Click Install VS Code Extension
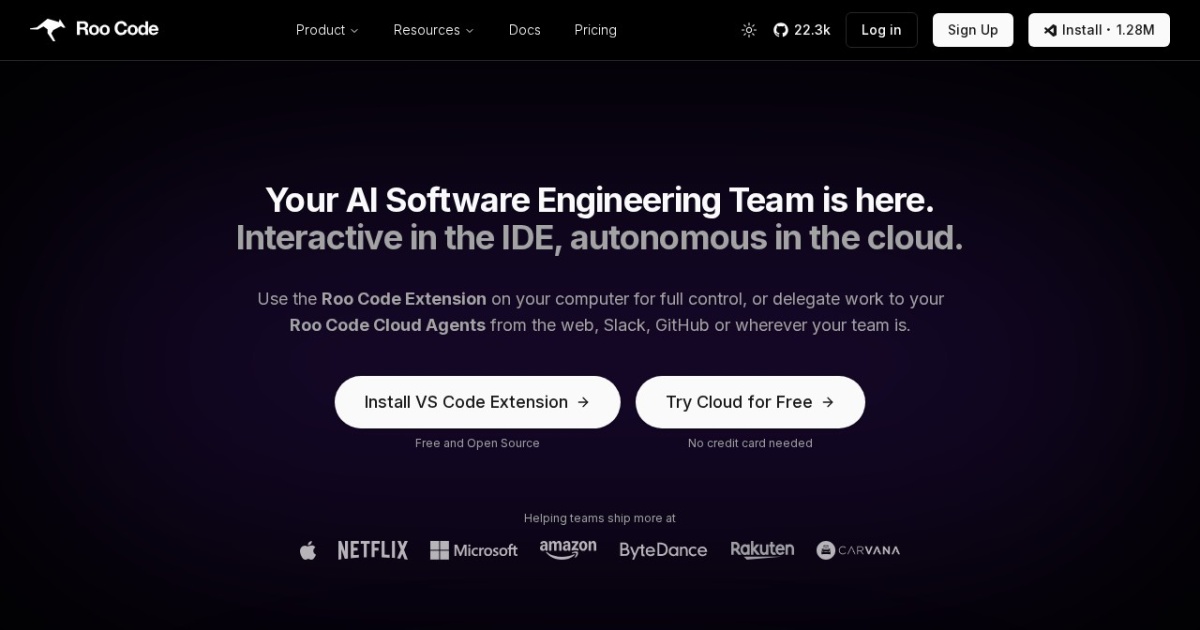Screen dimensions: 1200x630 (477, 402)
